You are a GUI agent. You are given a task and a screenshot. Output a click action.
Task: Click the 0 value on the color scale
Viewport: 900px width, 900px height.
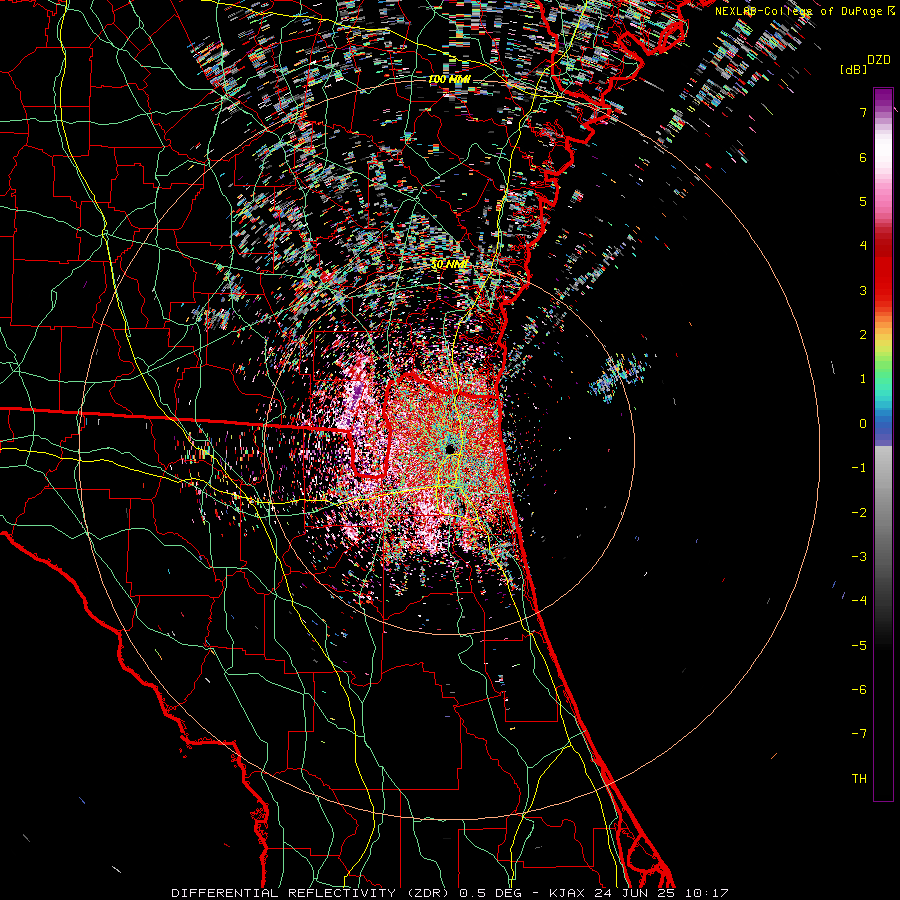tap(863, 424)
